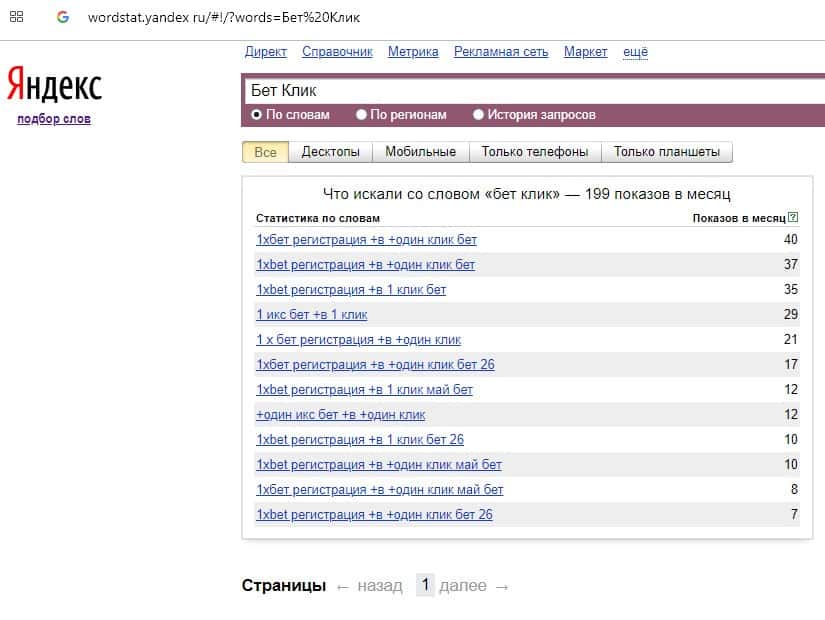This screenshot has height=620, width=825.
Task: Open the Метрика link
Action: coord(413,52)
